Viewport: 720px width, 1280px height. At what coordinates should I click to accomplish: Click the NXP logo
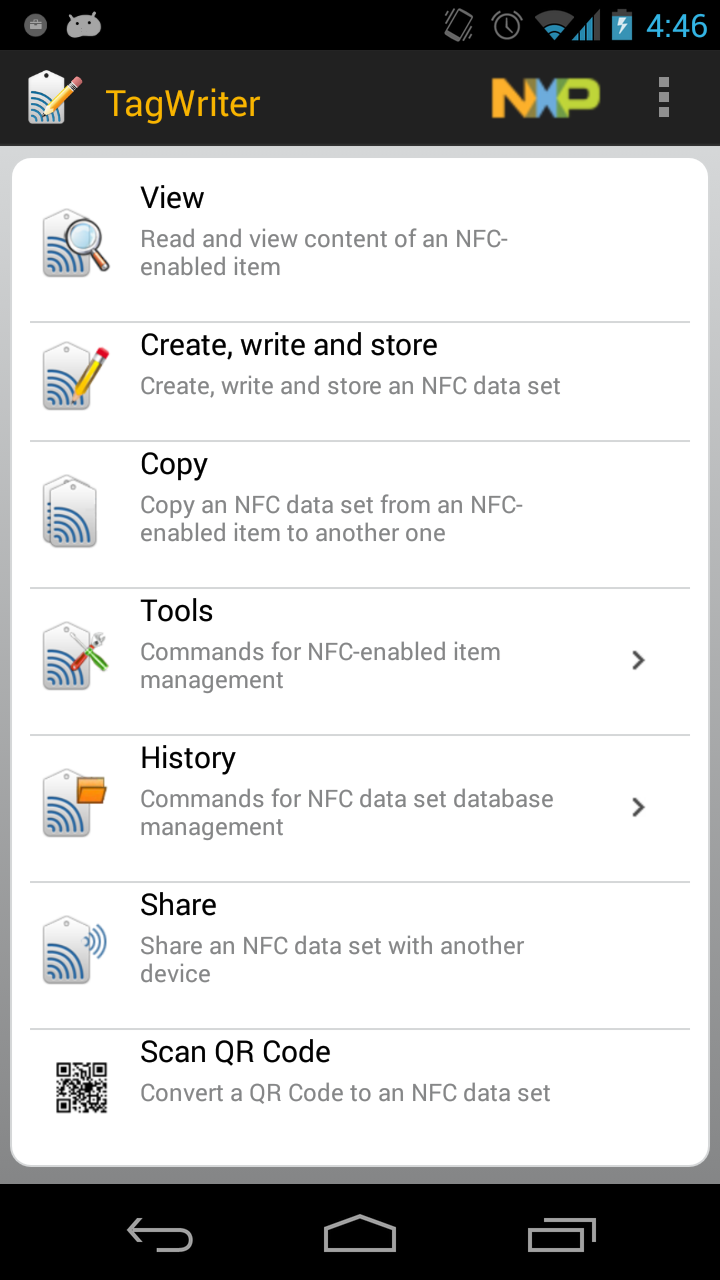(545, 98)
